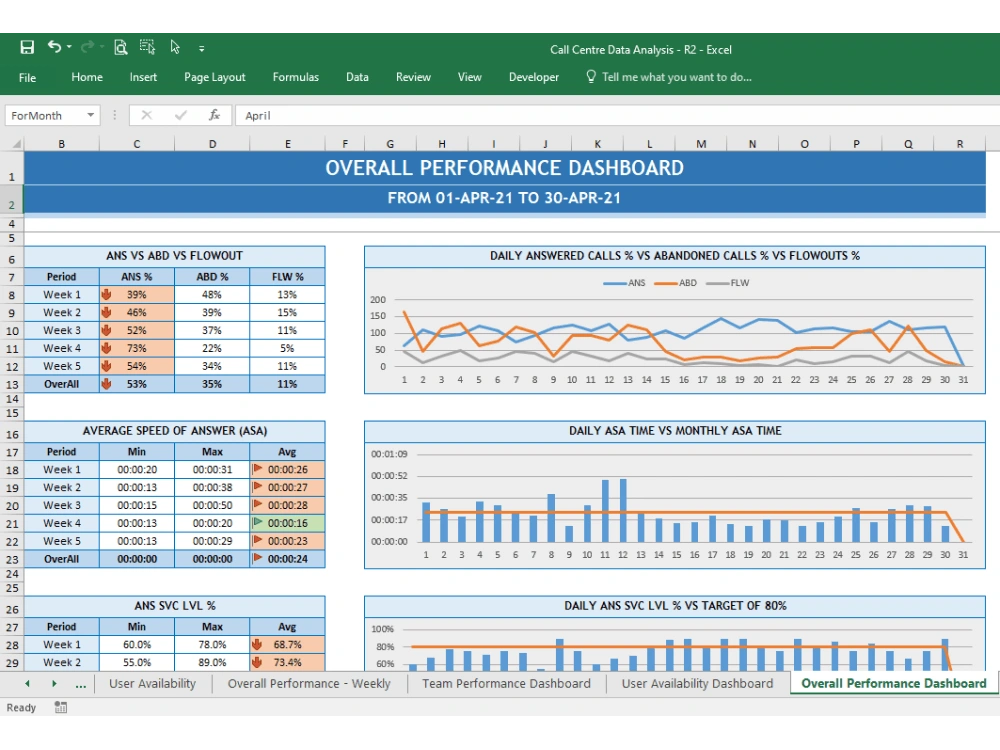The width and height of the screenshot is (1000, 750).
Task: Click the Redo icon
Action: pos(86,47)
